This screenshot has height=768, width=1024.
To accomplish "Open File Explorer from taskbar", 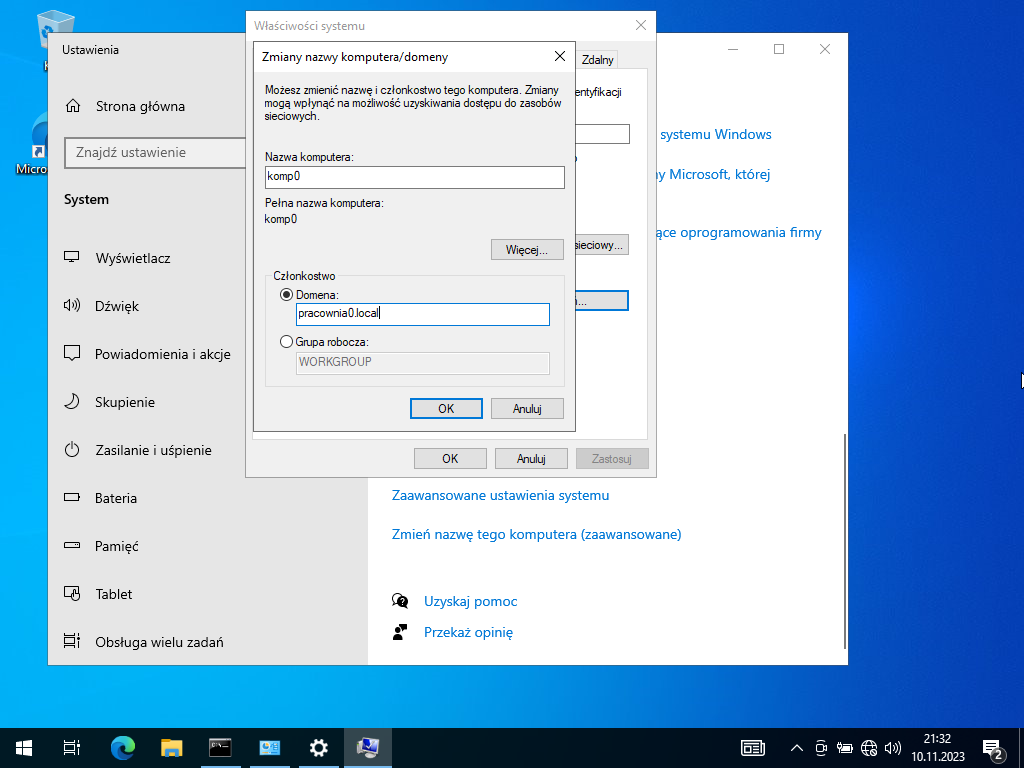I will 171,748.
